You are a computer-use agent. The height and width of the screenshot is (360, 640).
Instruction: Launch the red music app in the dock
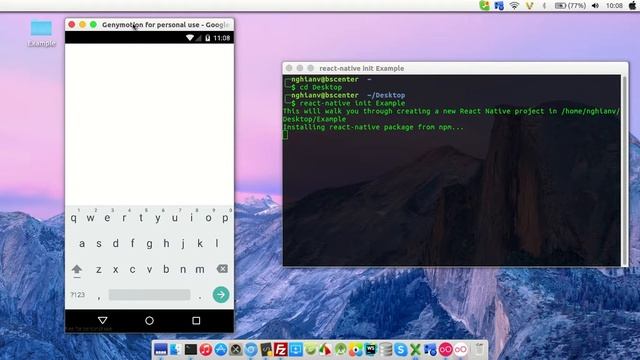pos(206,349)
